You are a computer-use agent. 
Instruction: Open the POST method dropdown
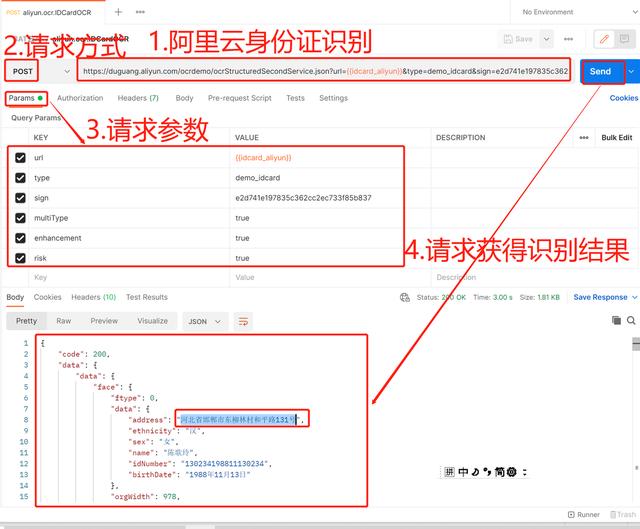pyautogui.click(x=39, y=71)
